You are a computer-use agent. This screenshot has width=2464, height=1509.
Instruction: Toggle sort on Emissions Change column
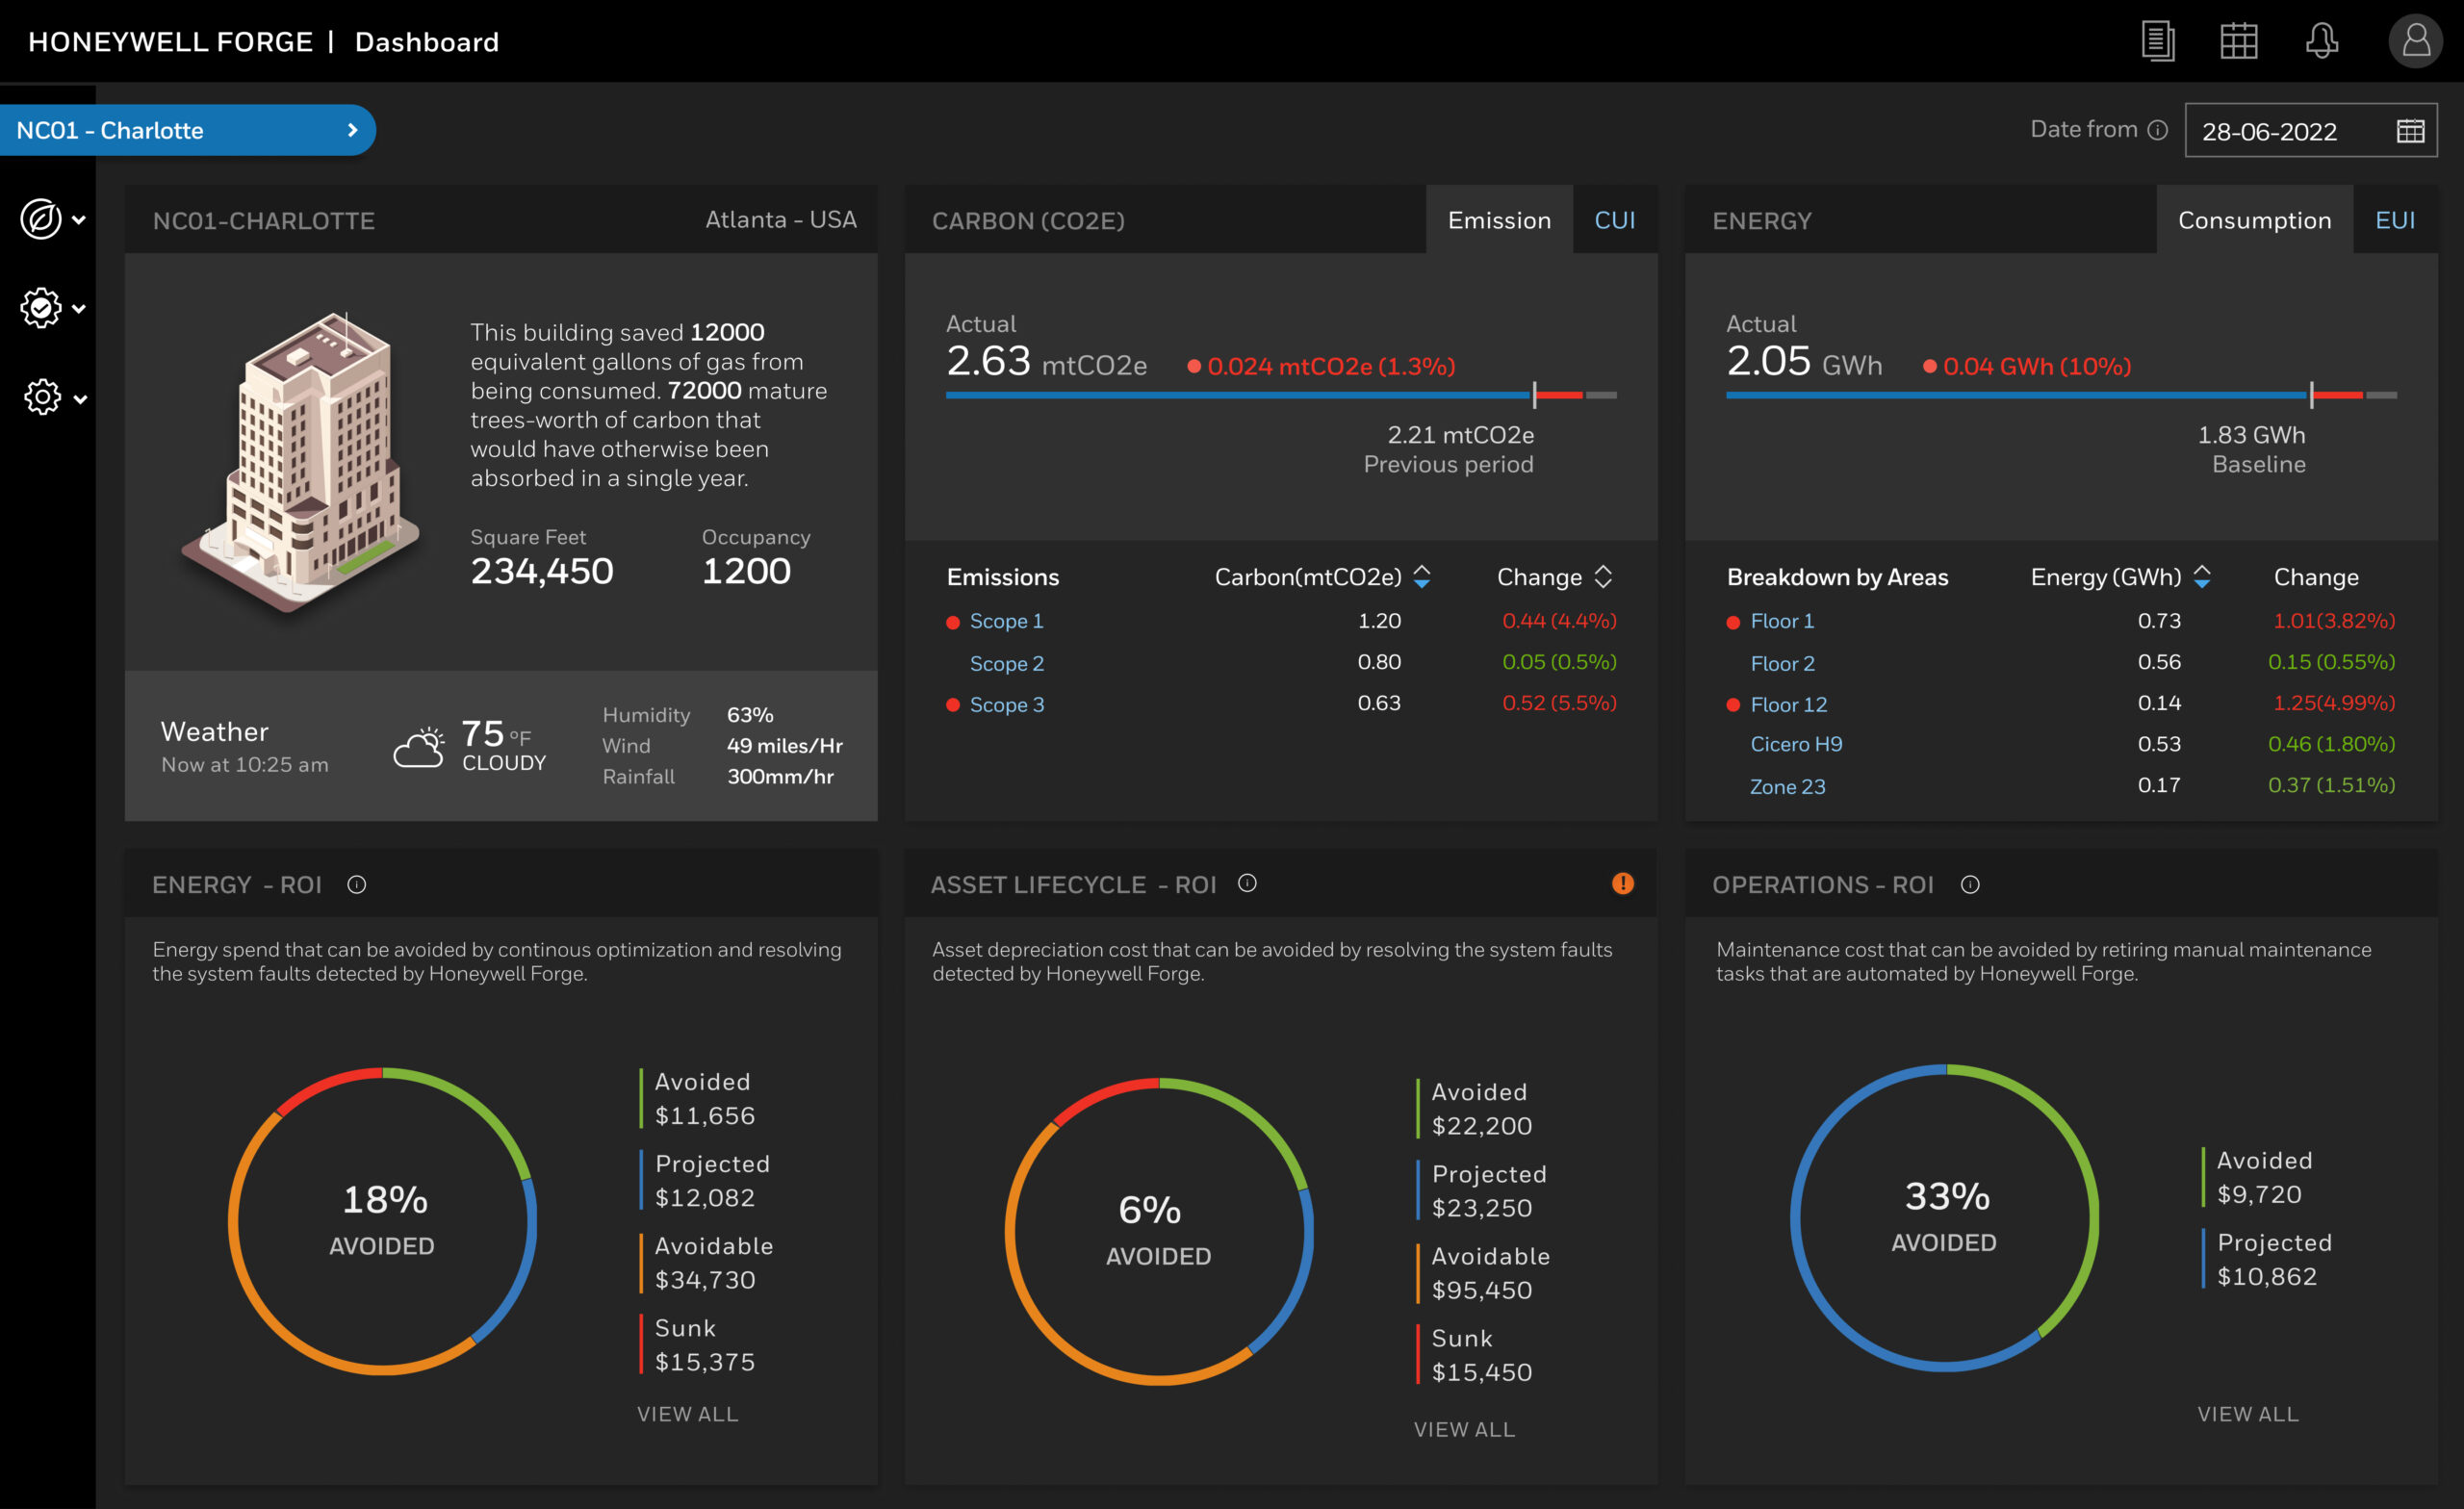(x=1603, y=577)
